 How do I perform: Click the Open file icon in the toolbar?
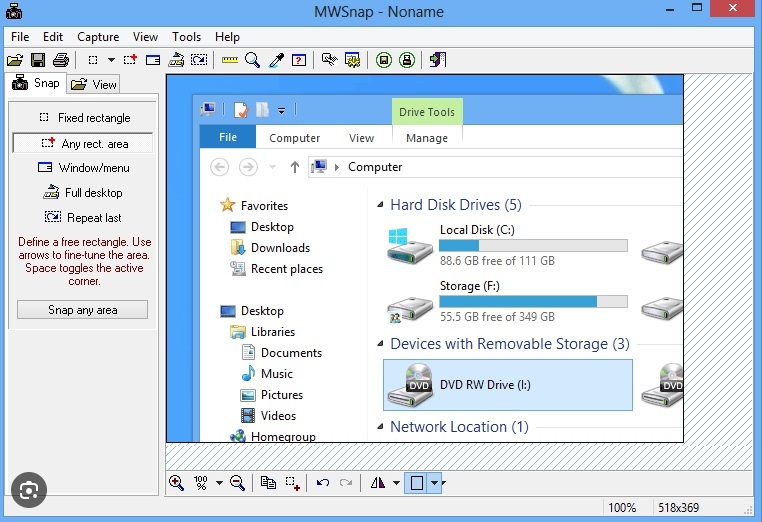15,60
